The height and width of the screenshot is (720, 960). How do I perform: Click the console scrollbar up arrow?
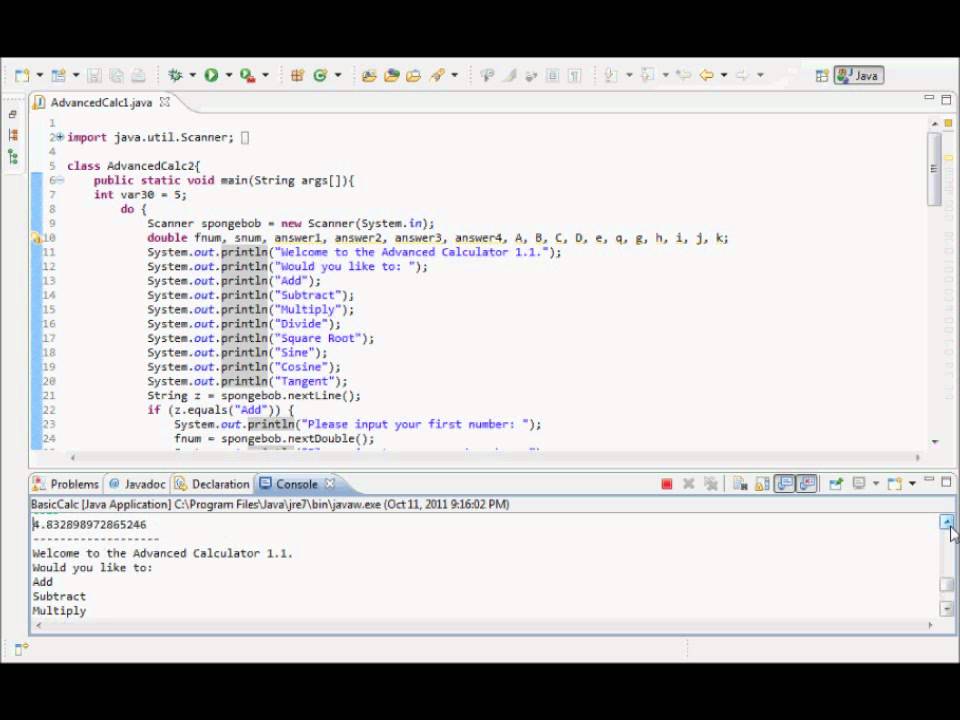click(947, 522)
